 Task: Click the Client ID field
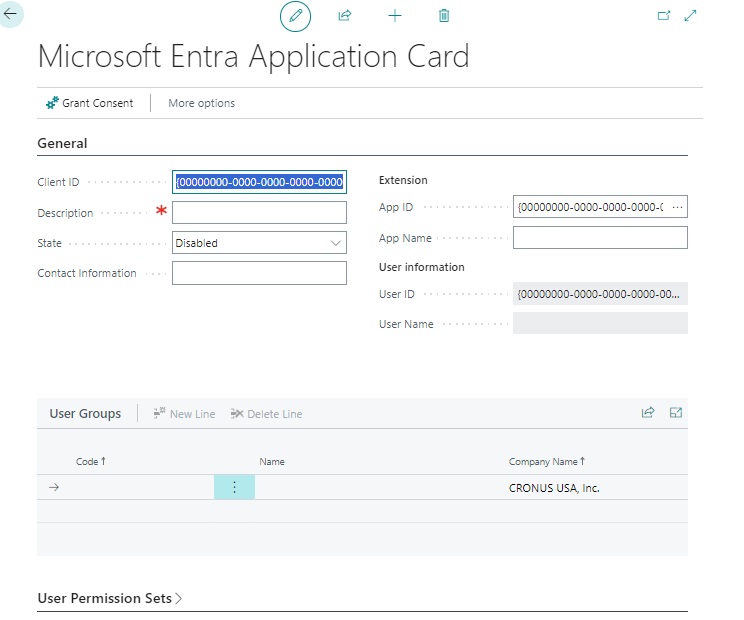[259, 182]
